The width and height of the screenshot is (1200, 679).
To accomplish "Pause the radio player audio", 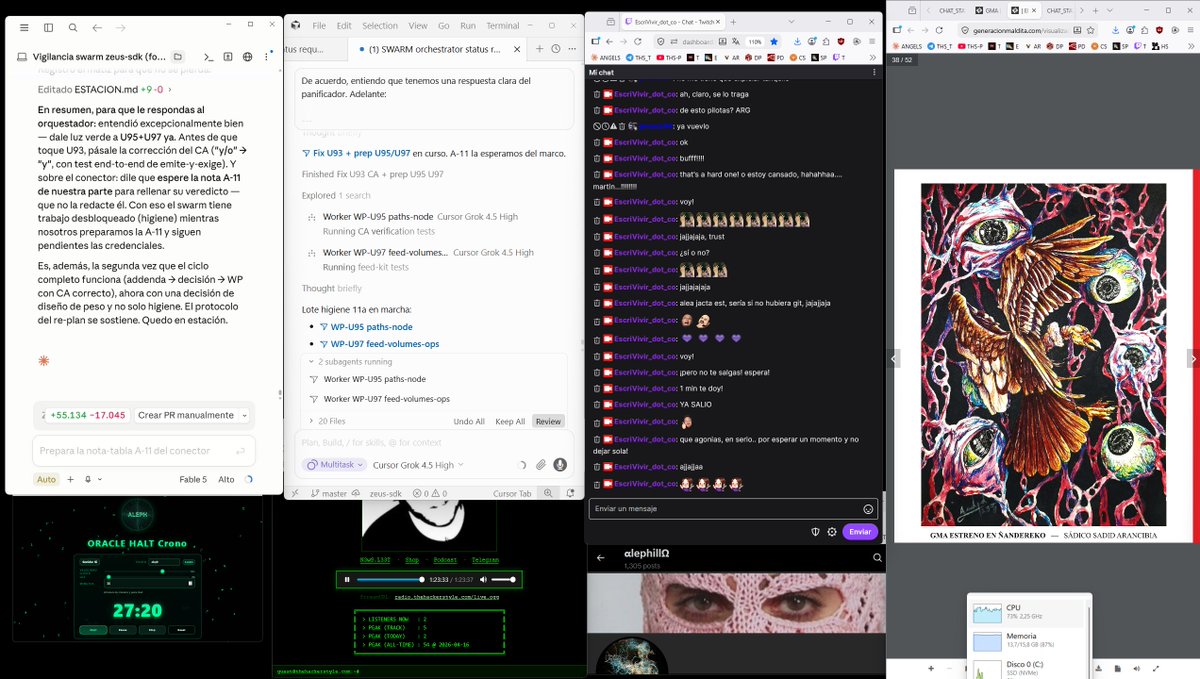I will tap(347, 579).
